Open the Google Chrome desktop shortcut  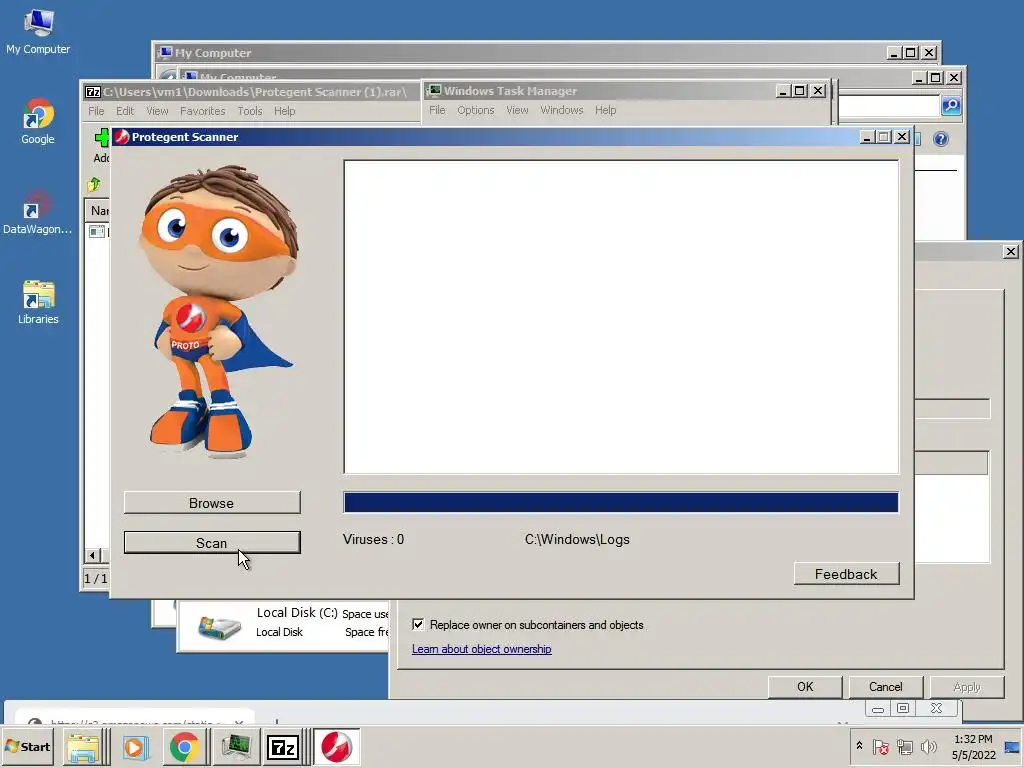point(38,121)
